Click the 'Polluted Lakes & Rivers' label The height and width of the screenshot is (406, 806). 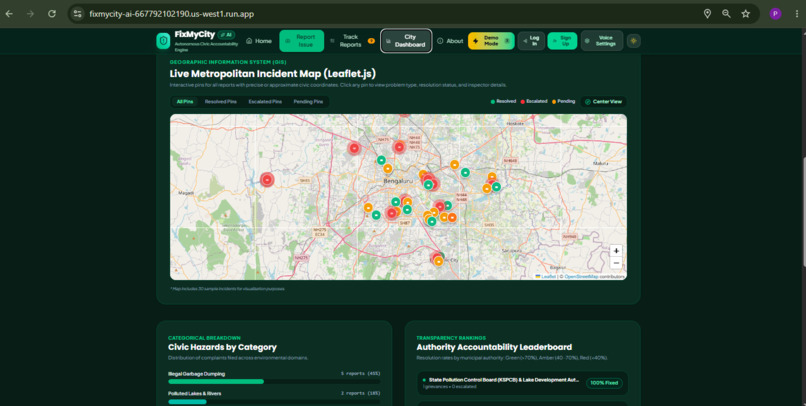(x=194, y=394)
